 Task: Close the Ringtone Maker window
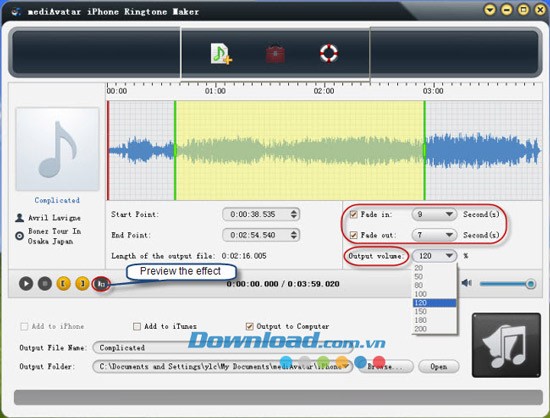click(541, 9)
